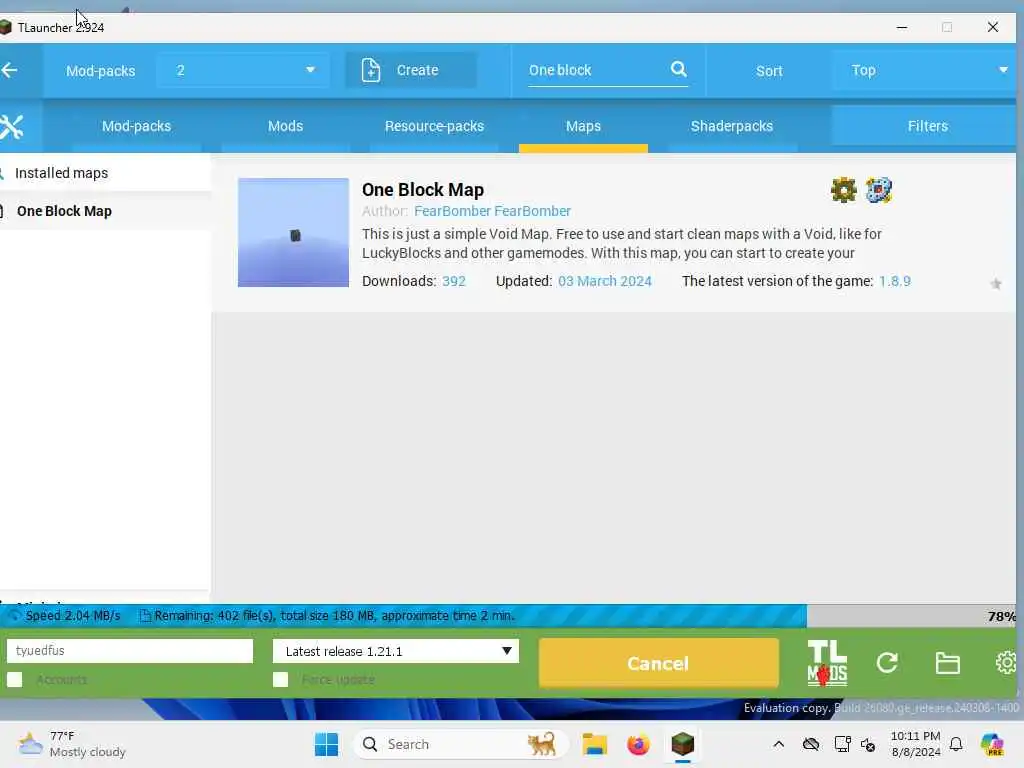
Task: Click the Windows taskbar Search box
Action: click(461, 744)
